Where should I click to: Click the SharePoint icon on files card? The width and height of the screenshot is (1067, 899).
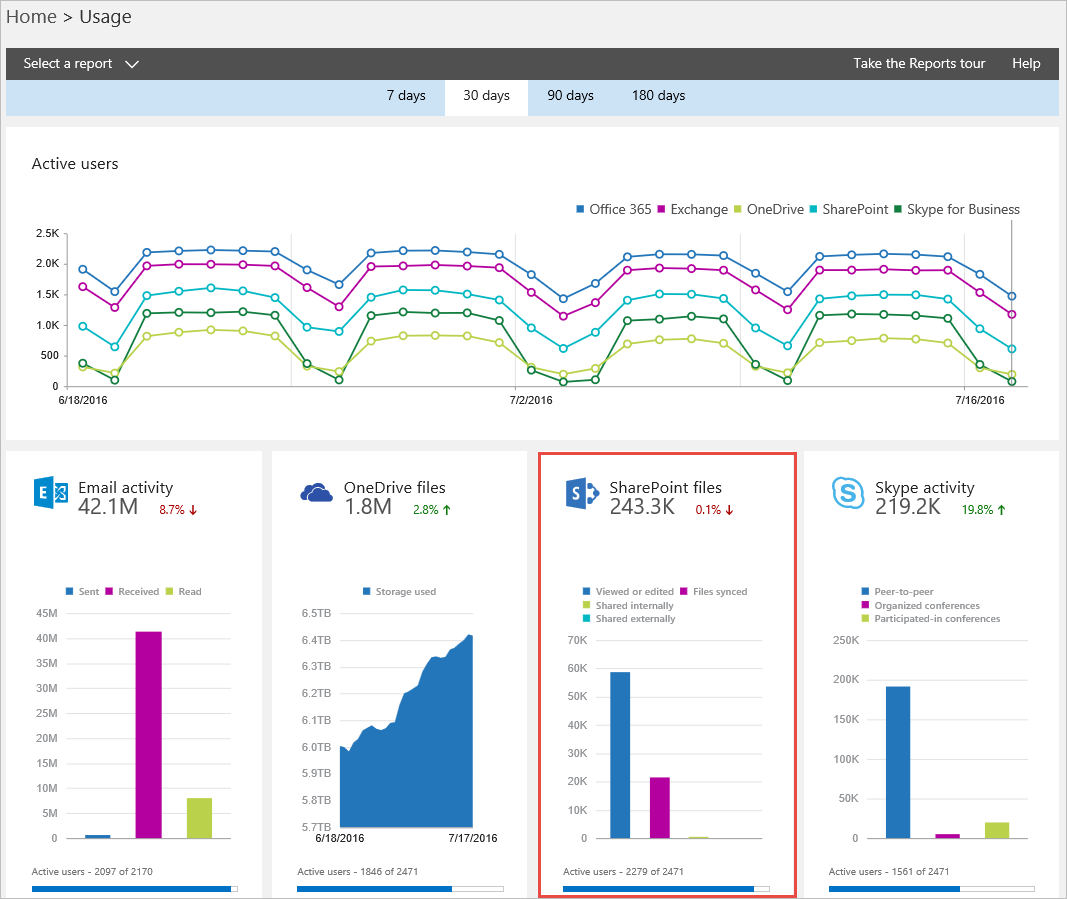click(580, 492)
